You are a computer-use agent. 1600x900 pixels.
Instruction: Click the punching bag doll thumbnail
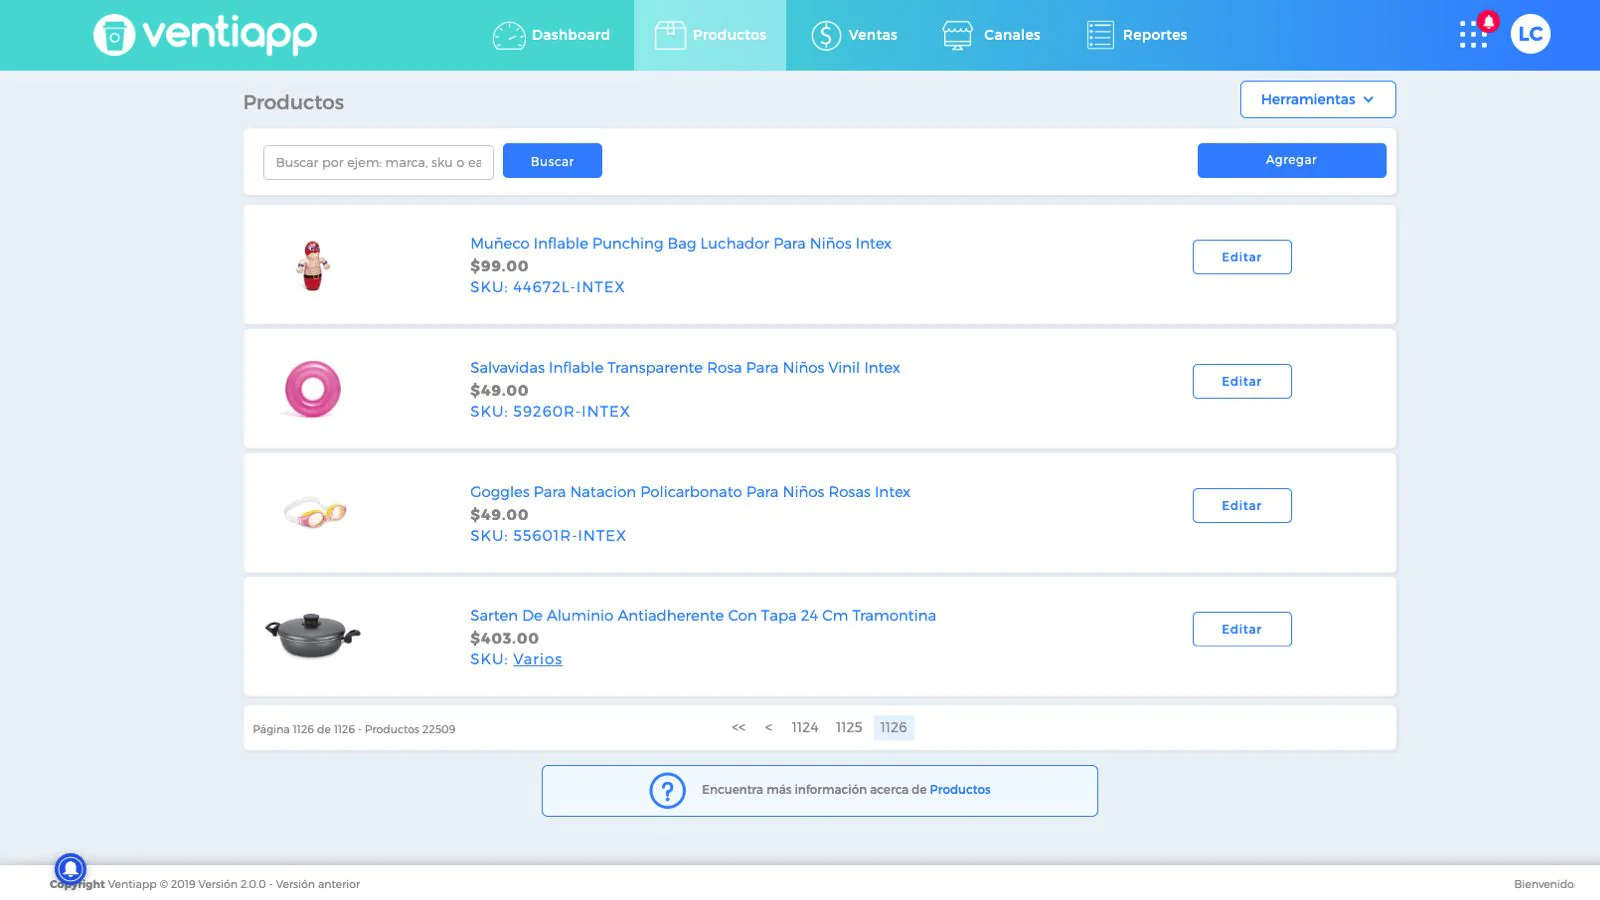[x=313, y=265]
